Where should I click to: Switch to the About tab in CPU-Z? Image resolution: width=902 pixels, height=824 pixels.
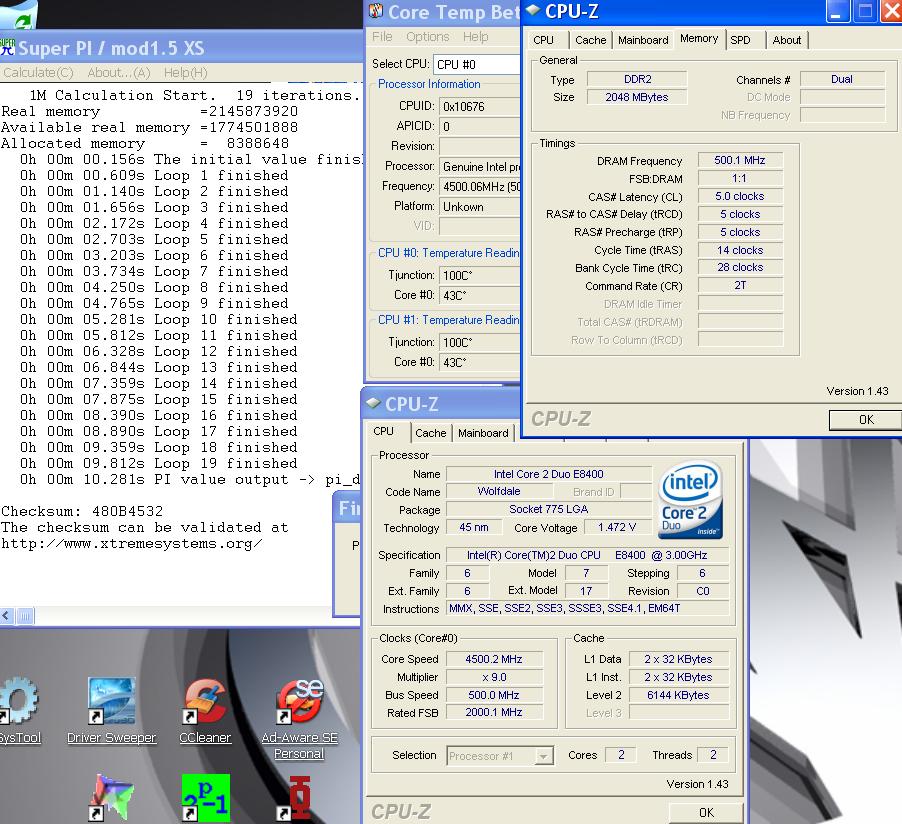pyautogui.click(x=786, y=40)
